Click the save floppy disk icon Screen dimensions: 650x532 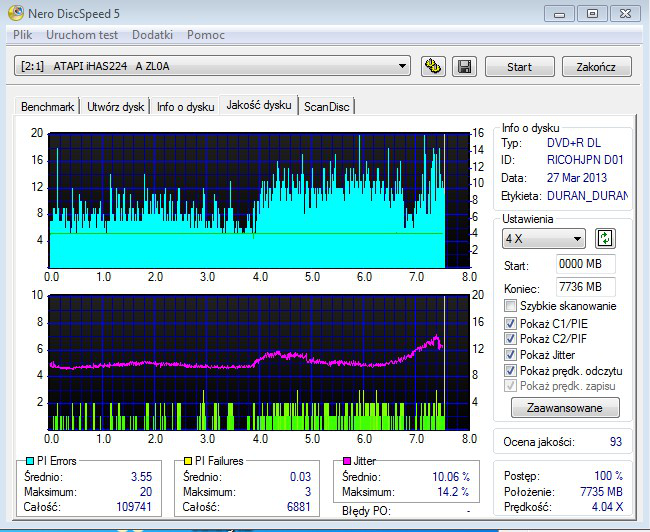[x=464, y=66]
